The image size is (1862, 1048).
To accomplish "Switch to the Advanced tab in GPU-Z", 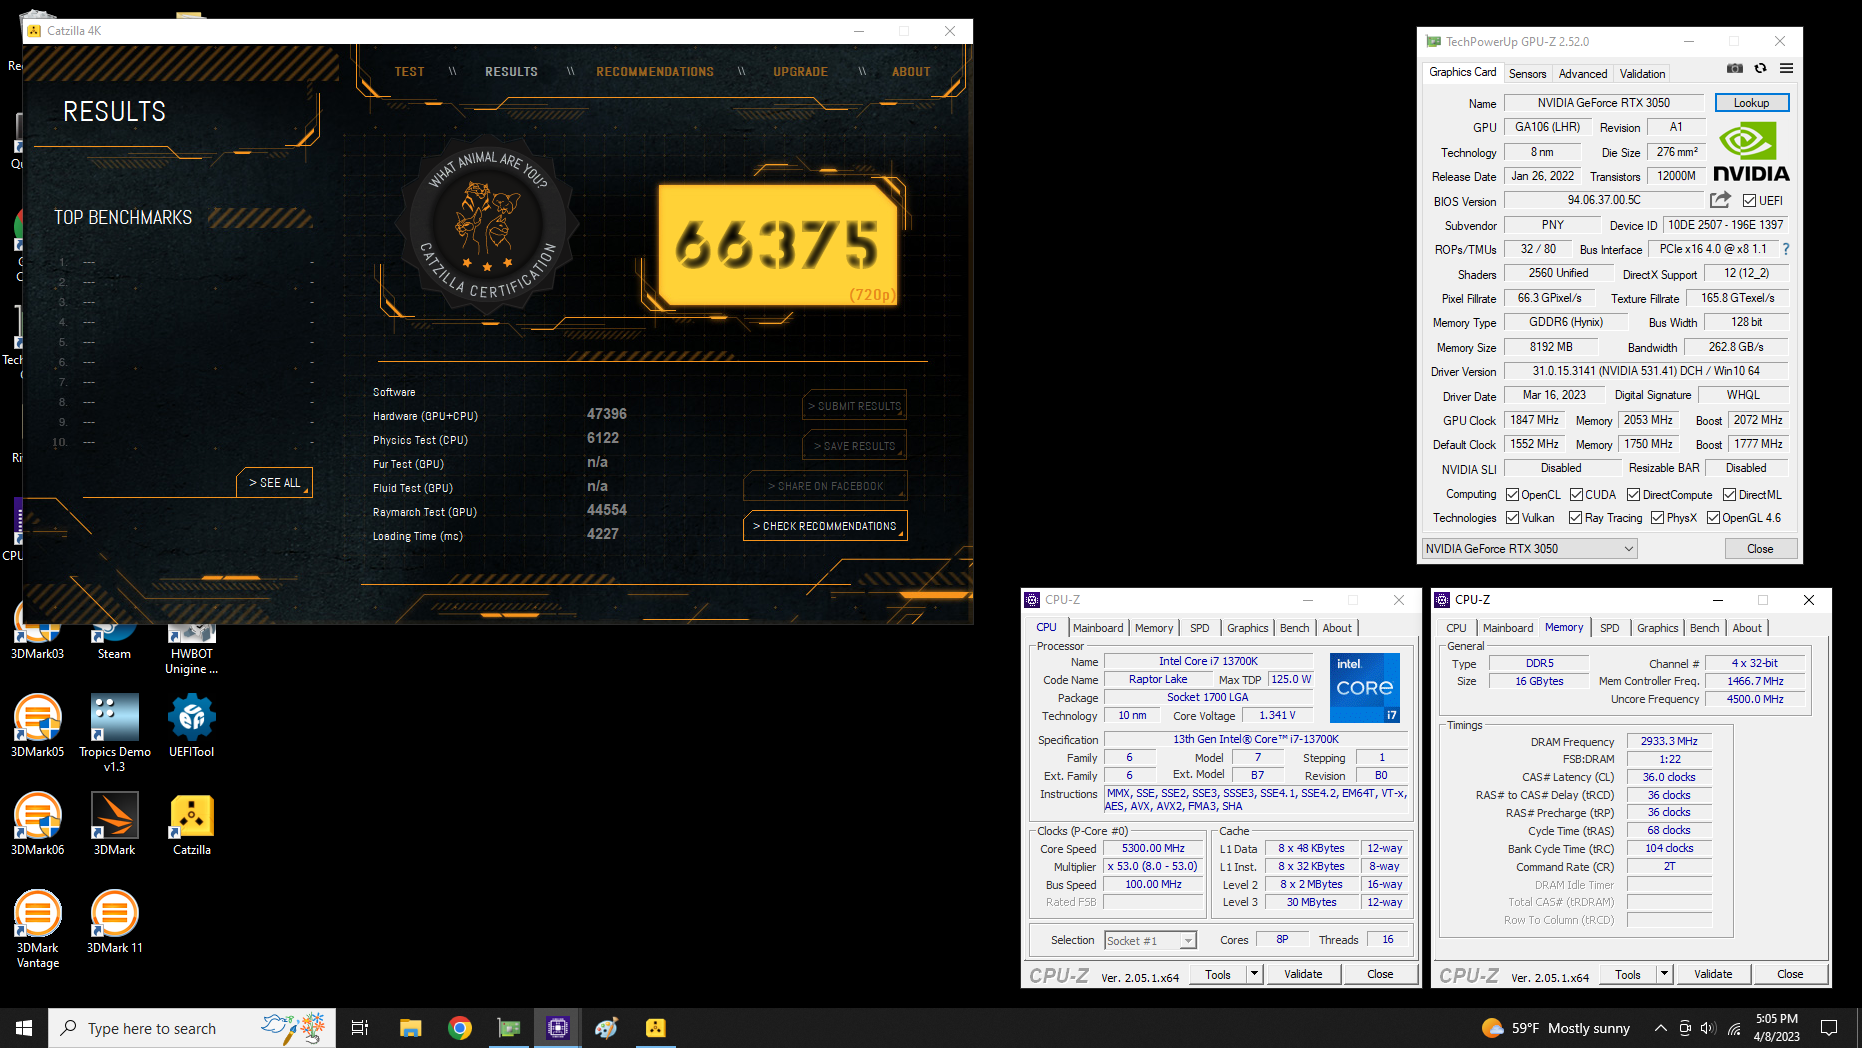I will 1583,74.
